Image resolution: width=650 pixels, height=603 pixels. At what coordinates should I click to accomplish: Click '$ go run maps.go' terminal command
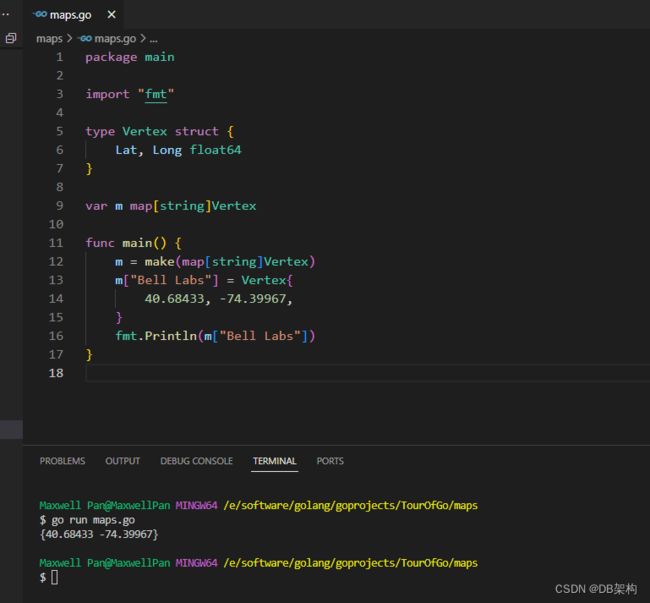[87, 520]
